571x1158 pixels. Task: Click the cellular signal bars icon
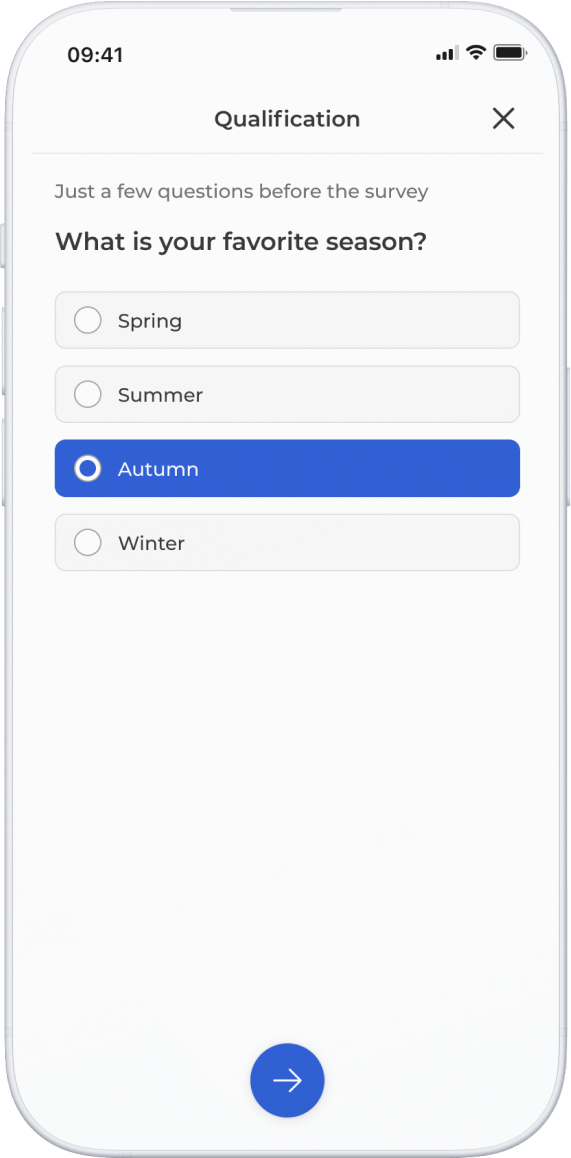pos(448,53)
